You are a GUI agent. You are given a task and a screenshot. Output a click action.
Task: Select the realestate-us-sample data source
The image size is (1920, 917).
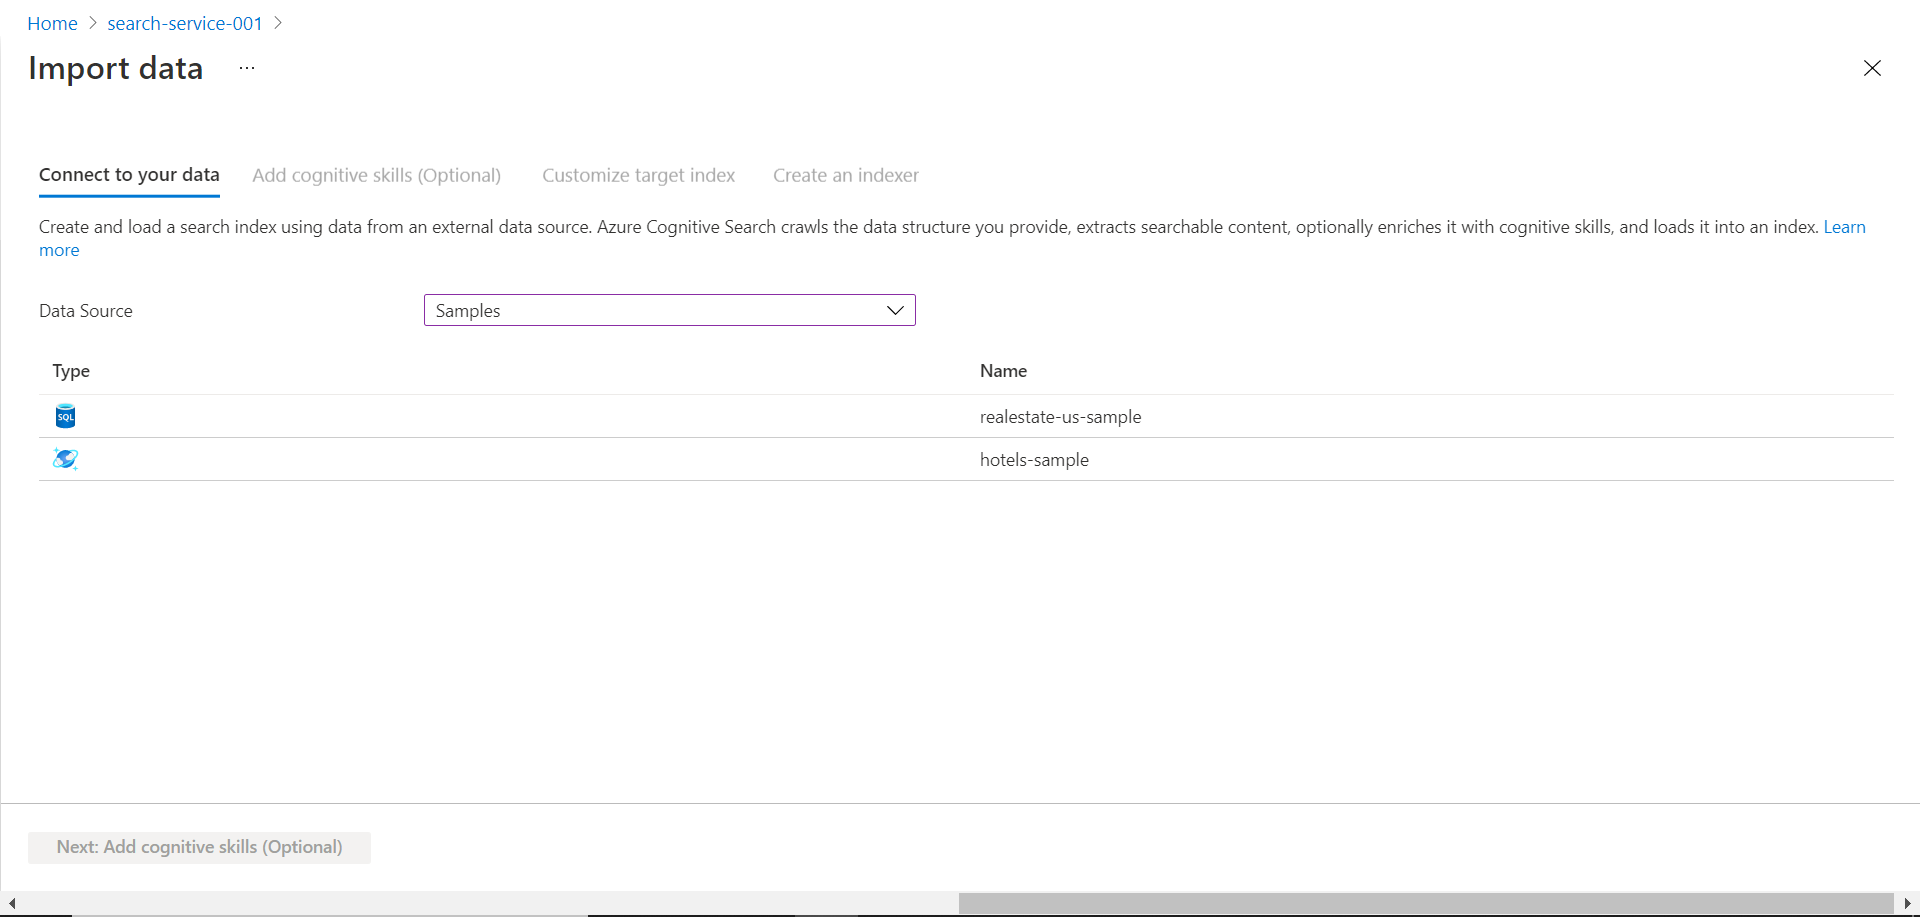tap(966, 416)
